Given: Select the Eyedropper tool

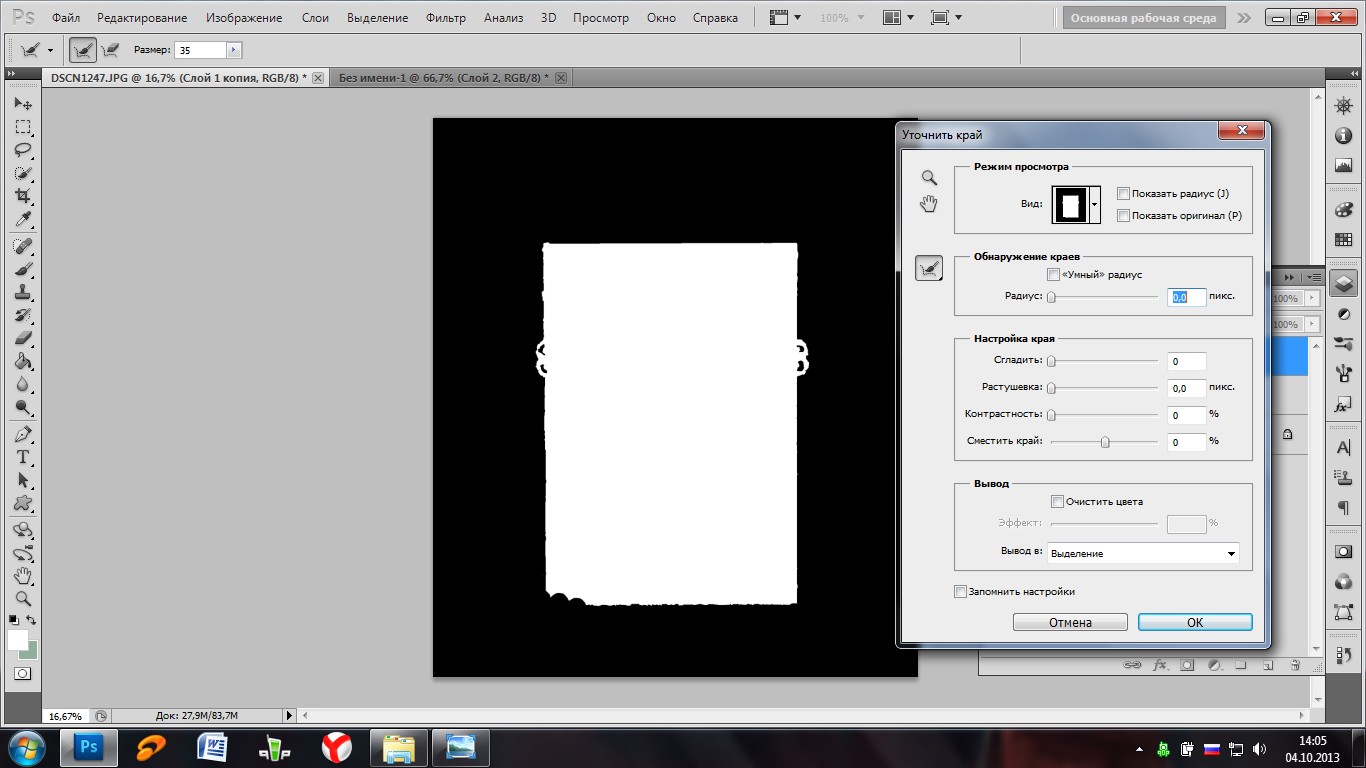Looking at the screenshot, I should (x=23, y=219).
